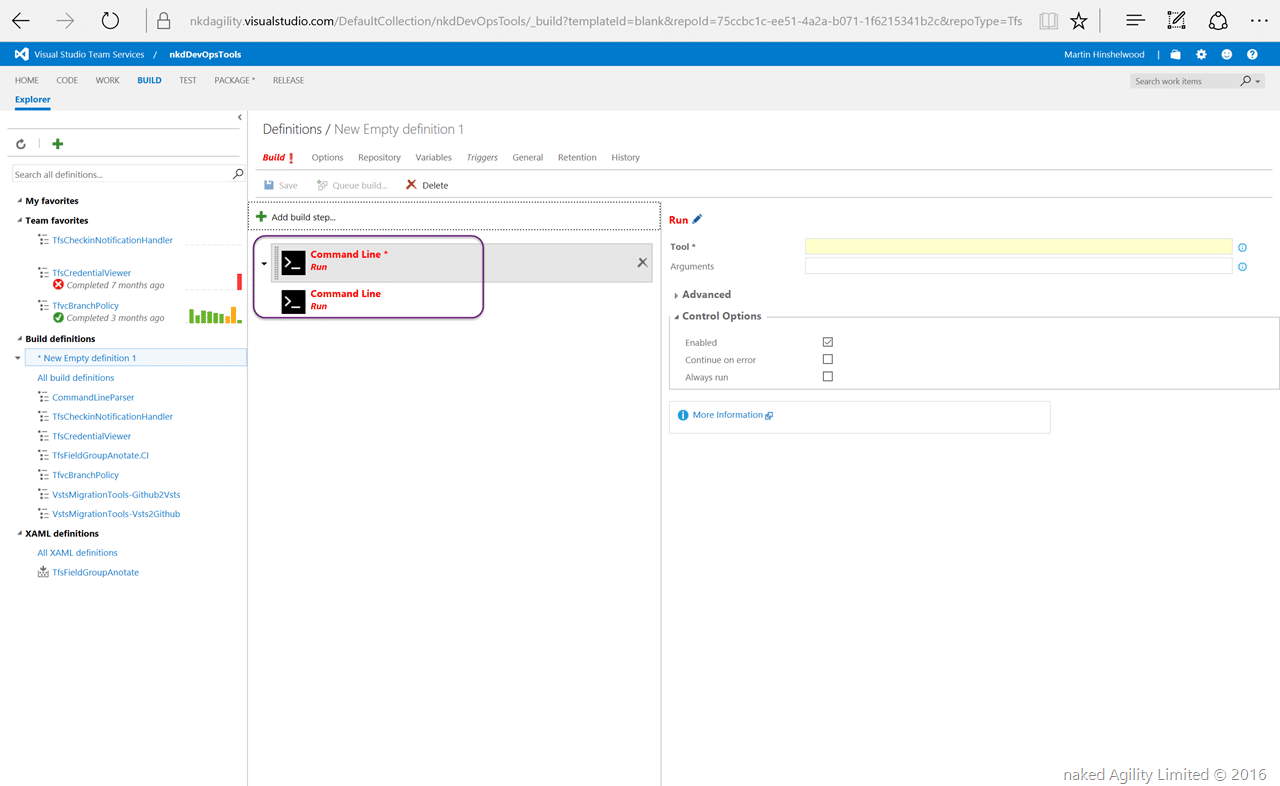The image size is (1280, 786).
Task: Switch to the Triggers tab
Action: pos(482,158)
